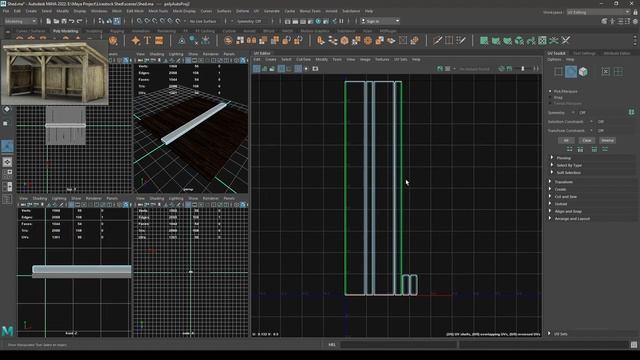The image size is (640, 360).
Task: Click the script editor icon at bottom right
Action: tap(634, 344)
